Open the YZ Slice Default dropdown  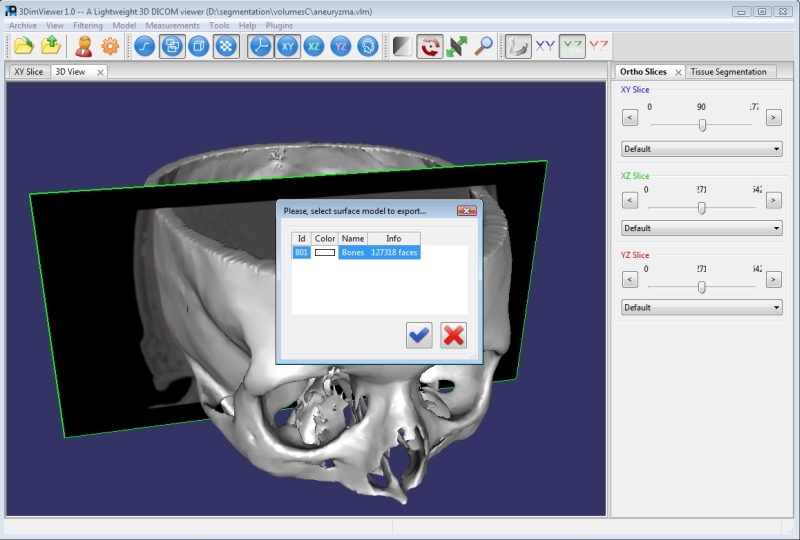[x=701, y=307]
